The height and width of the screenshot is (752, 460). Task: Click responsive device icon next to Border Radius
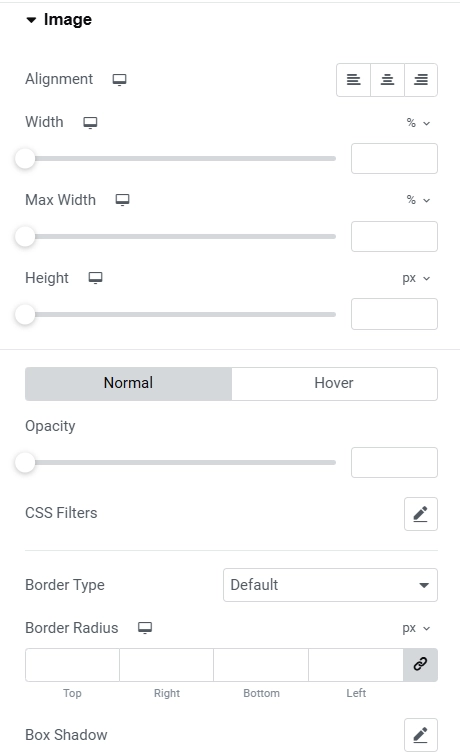click(x=145, y=628)
